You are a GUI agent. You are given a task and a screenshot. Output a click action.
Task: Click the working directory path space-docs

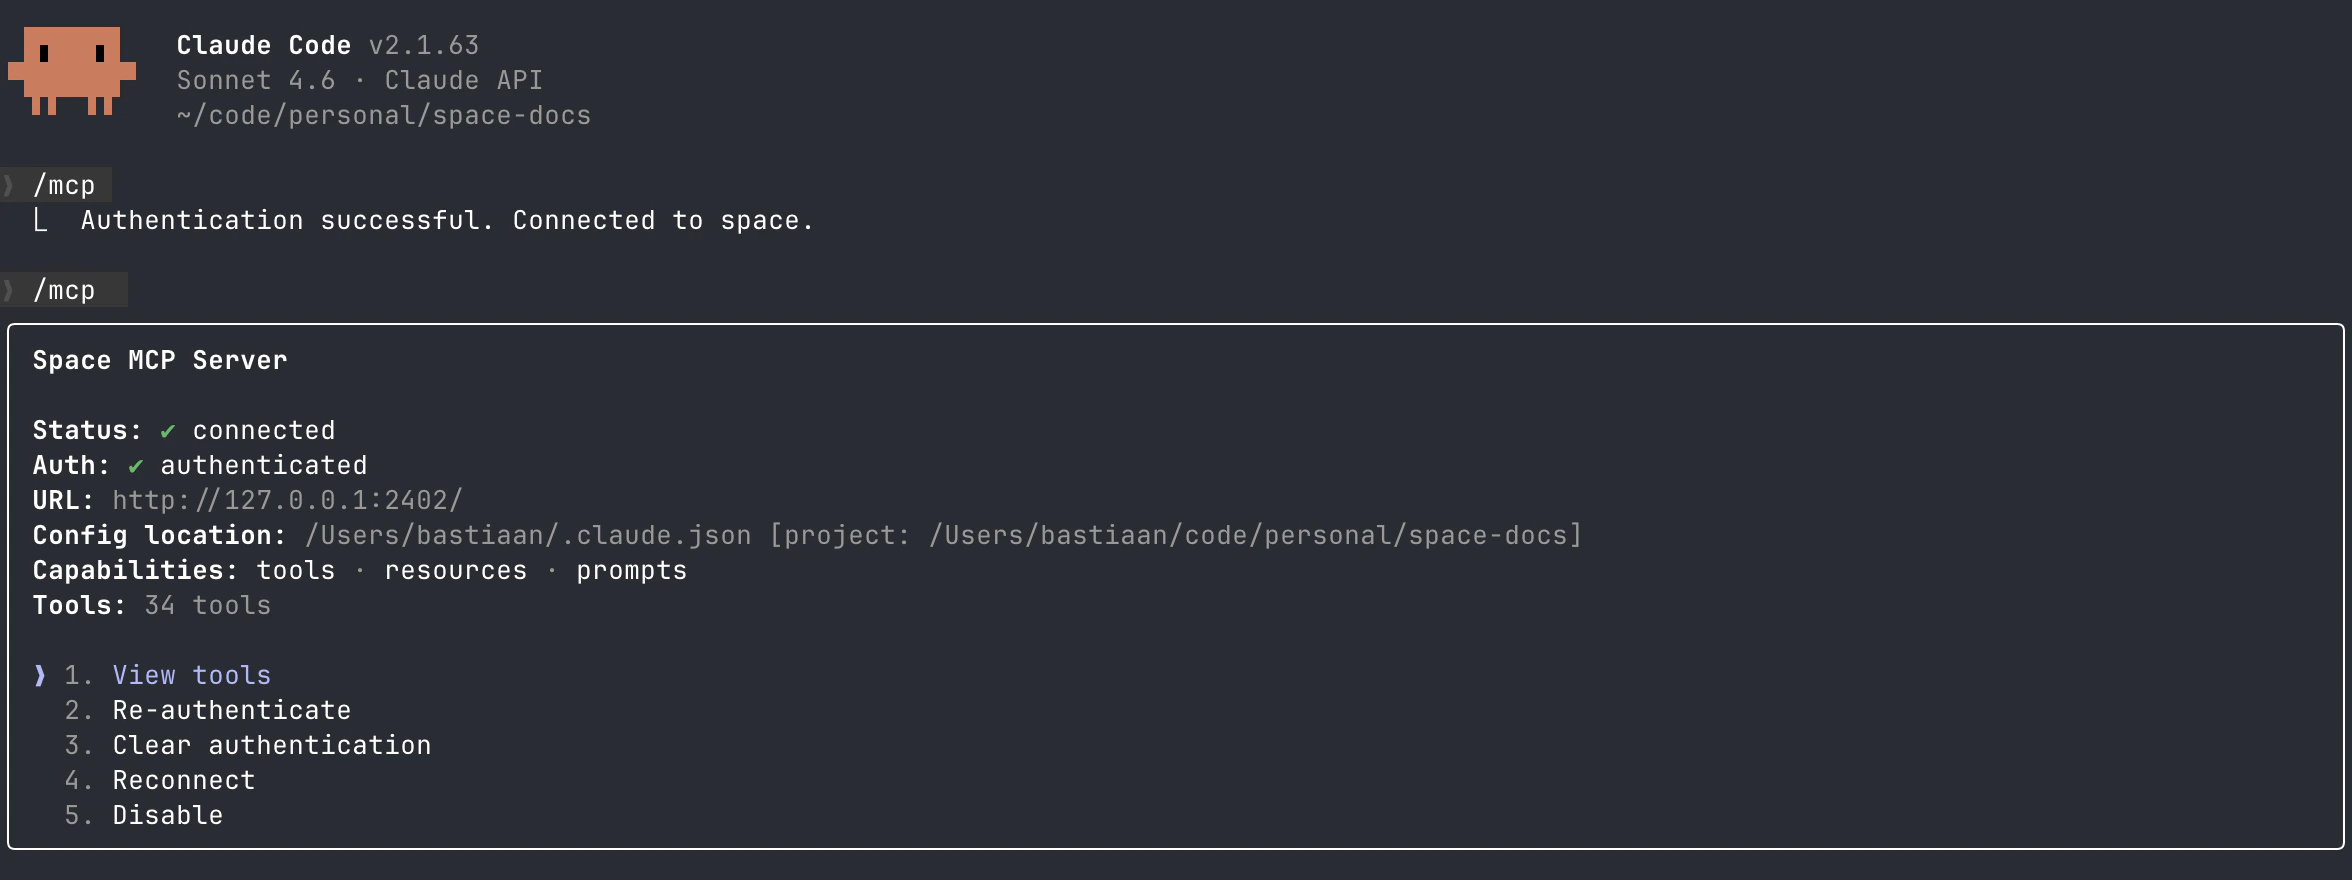coord(384,115)
